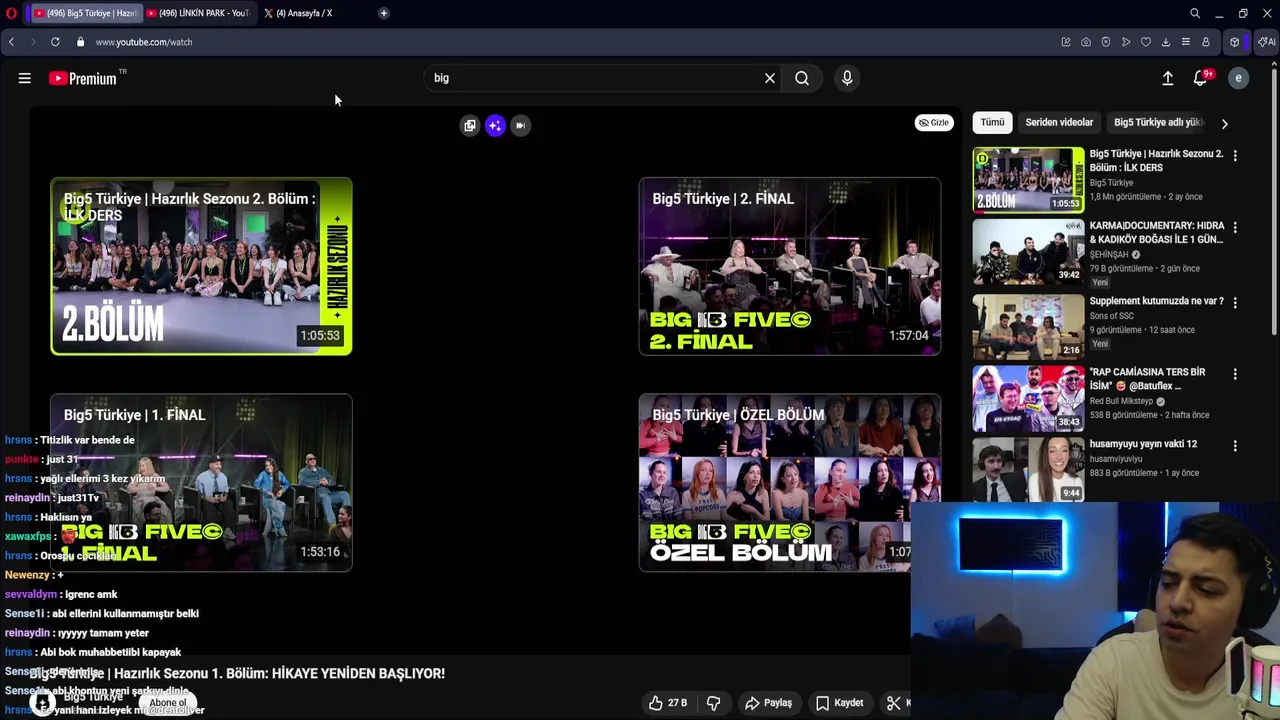Go to YouTube Premium home logo
Screen dimensions: 1280x720
(82, 78)
